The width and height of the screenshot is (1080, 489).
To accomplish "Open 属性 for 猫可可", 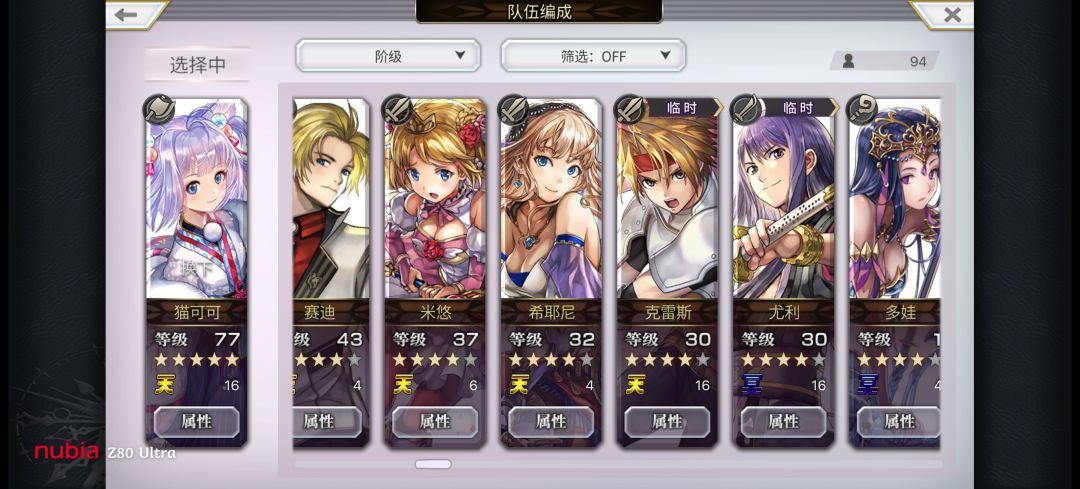I will (196, 422).
